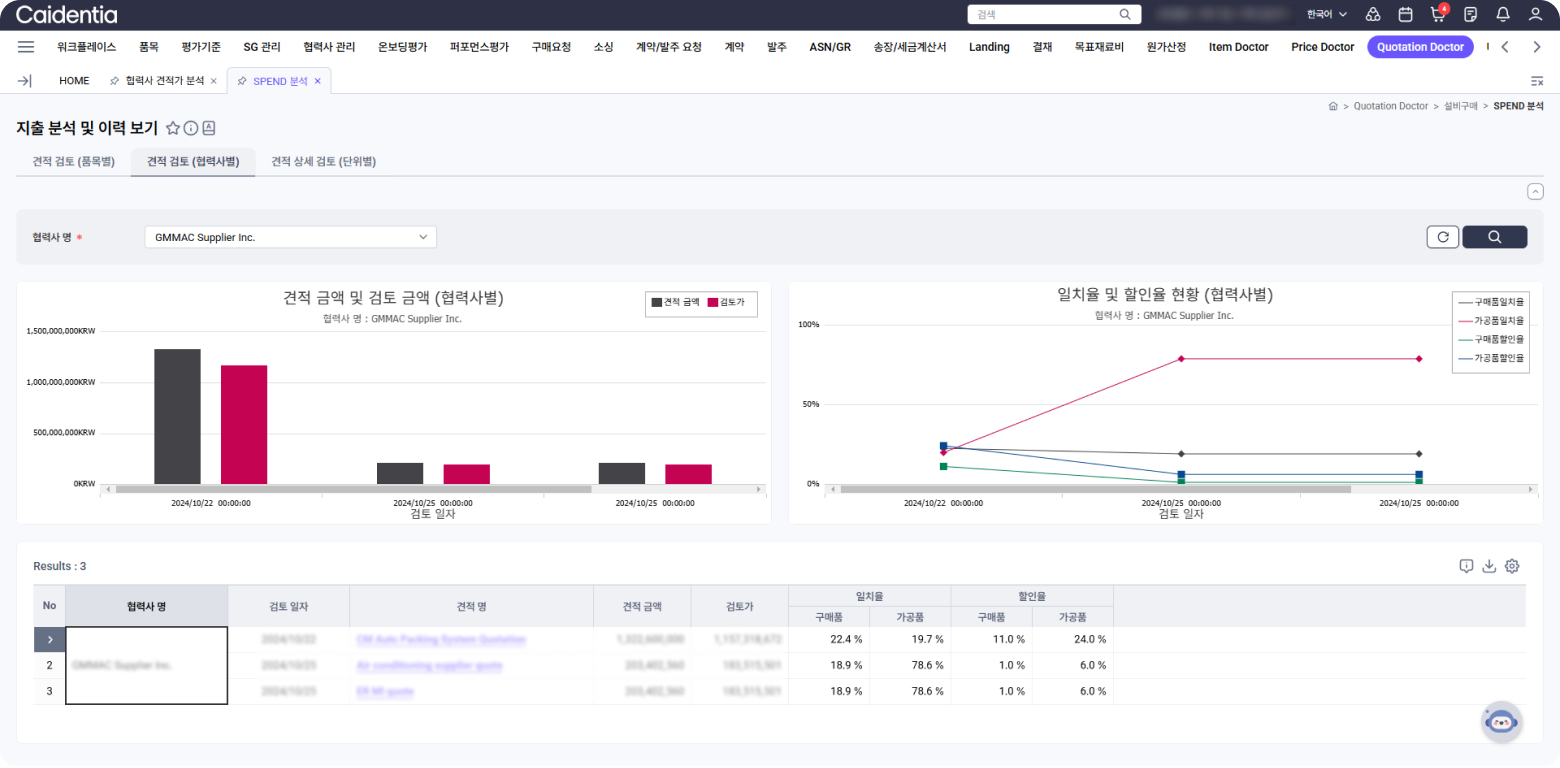
Task: Open the notifications bell
Action: 1502,14
